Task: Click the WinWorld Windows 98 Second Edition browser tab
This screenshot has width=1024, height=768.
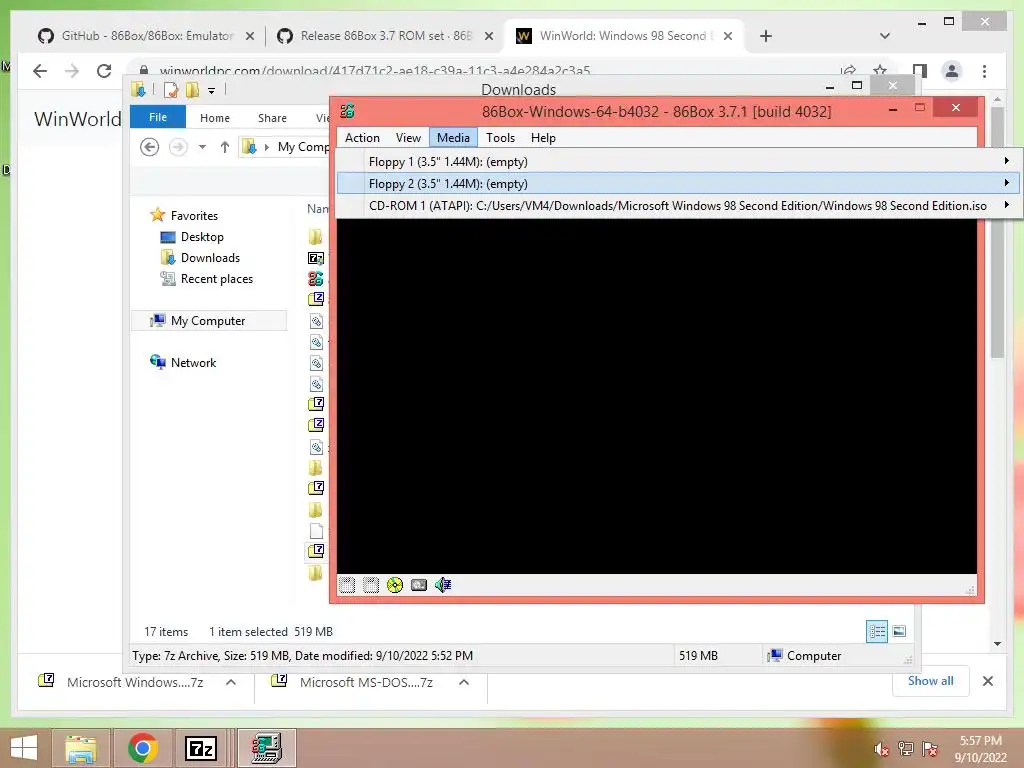Action: pyautogui.click(x=623, y=35)
